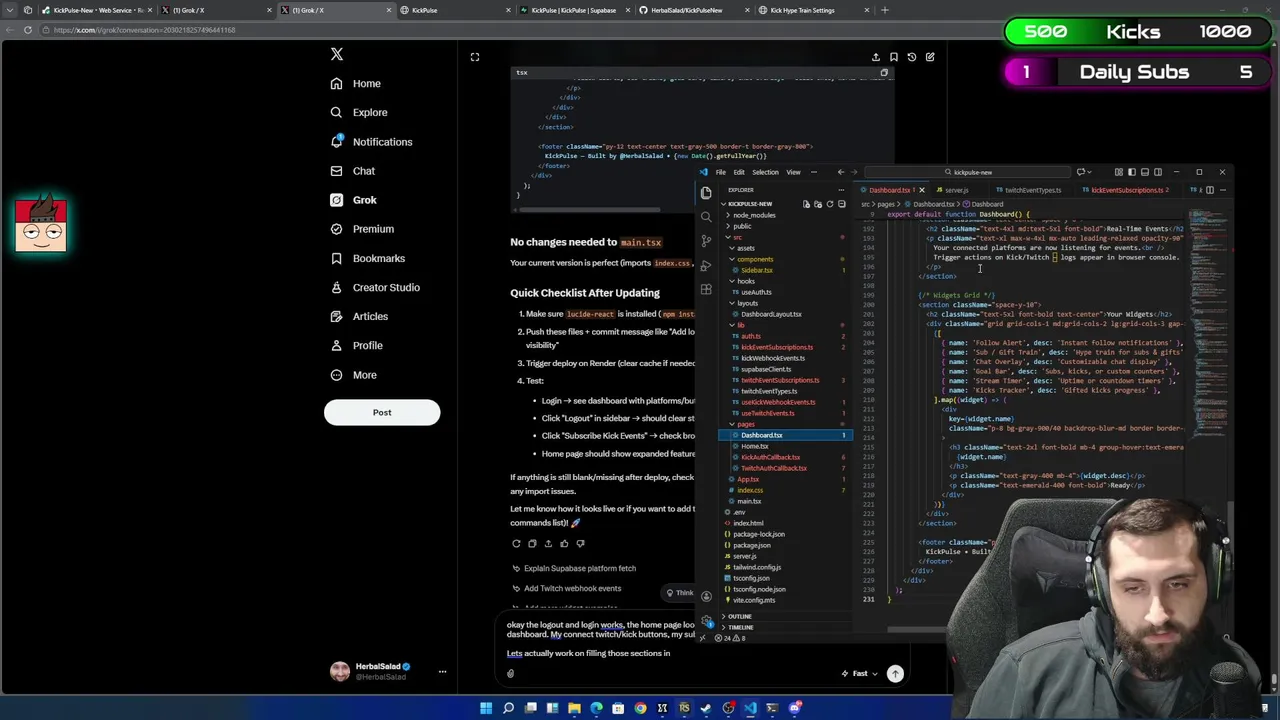Click the VS Code command center search box
This screenshot has height=720, width=1280.
click(x=970, y=172)
